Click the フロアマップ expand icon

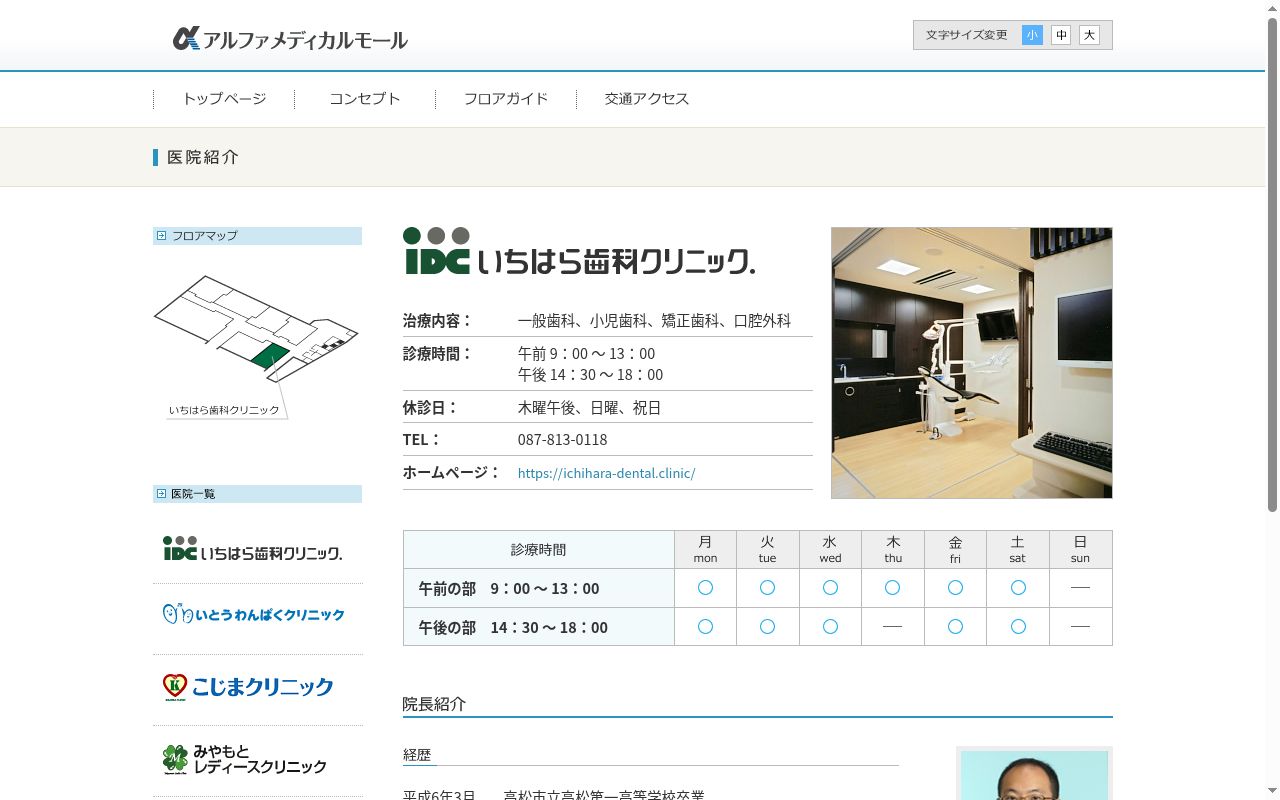[x=161, y=236]
